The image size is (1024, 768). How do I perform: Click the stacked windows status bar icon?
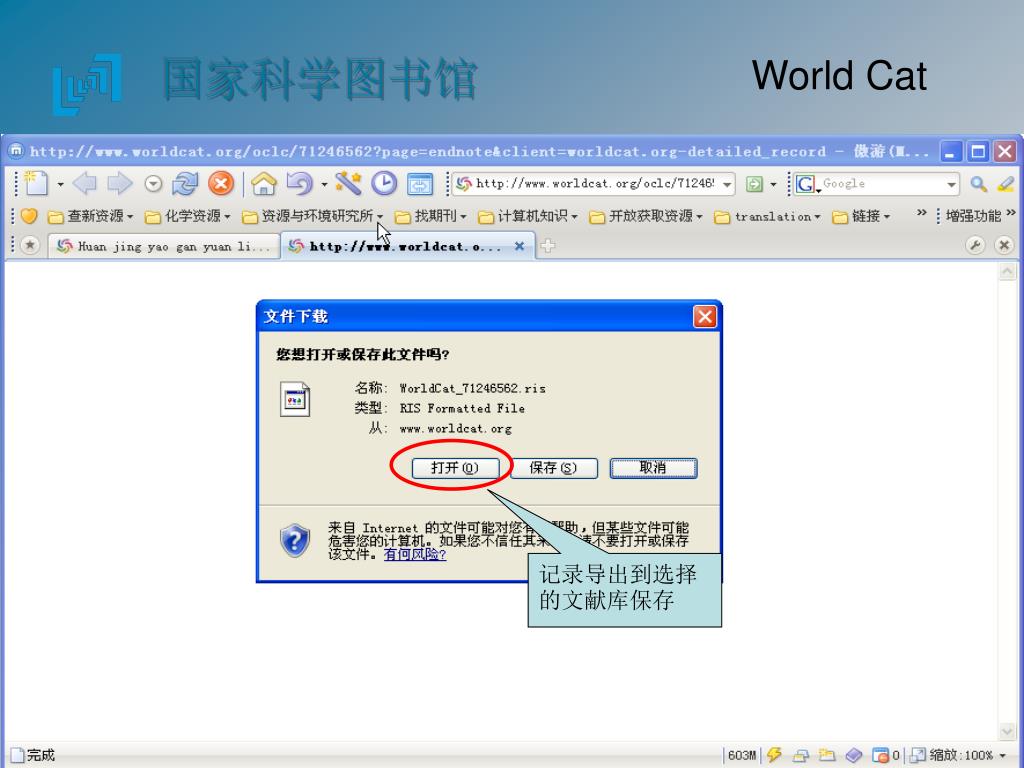point(801,756)
